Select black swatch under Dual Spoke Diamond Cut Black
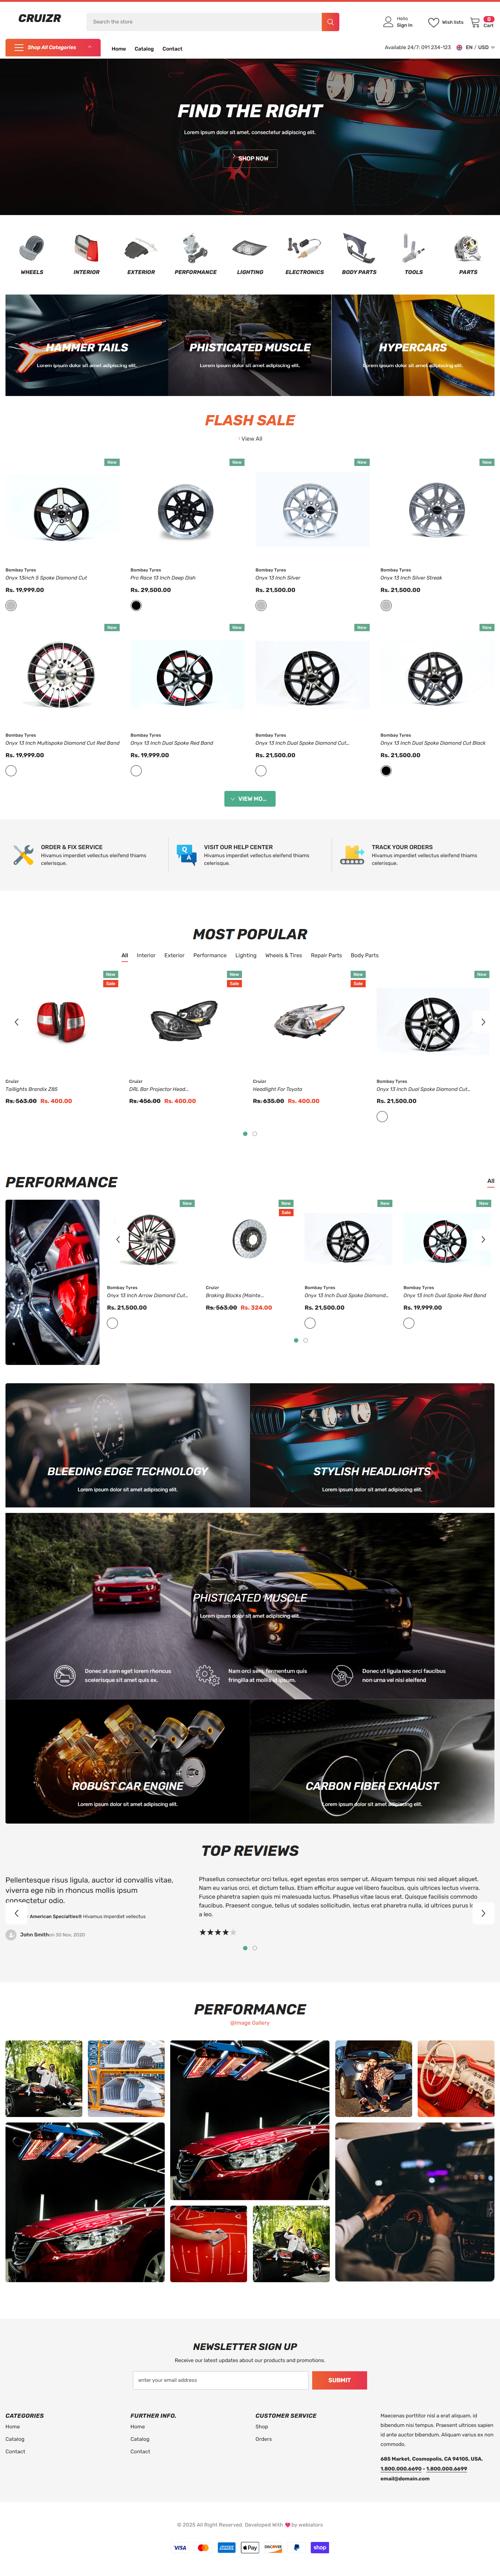The width and height of the screenshot is (500, 2576). click(x=386, y=770)
